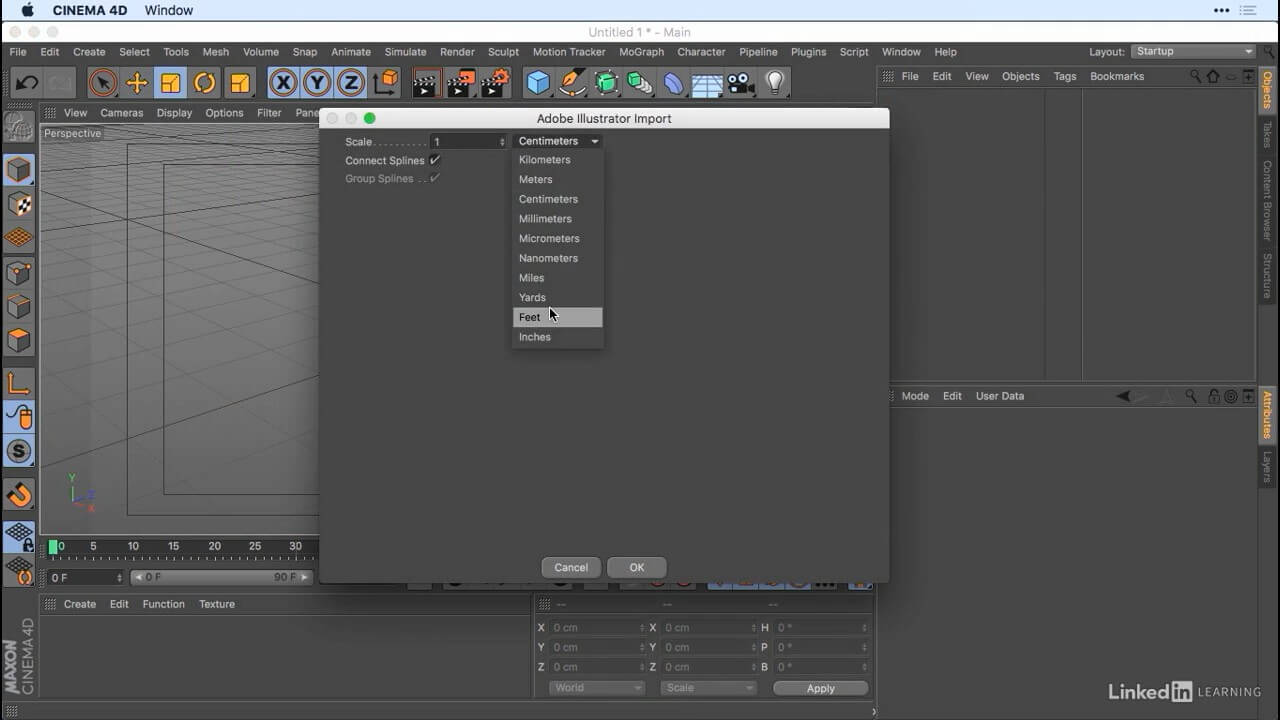This screenshot has width=1280, height=720.
Task: Toggle the X axis lock
Action: [x=283, y=83]
